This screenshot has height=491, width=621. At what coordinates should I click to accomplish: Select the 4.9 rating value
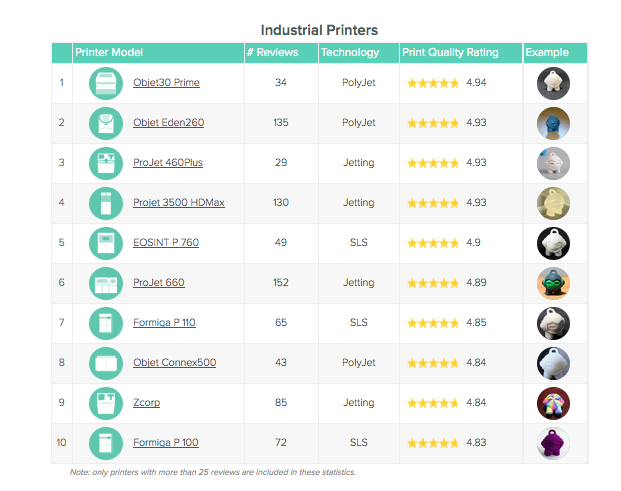(473, 242)
